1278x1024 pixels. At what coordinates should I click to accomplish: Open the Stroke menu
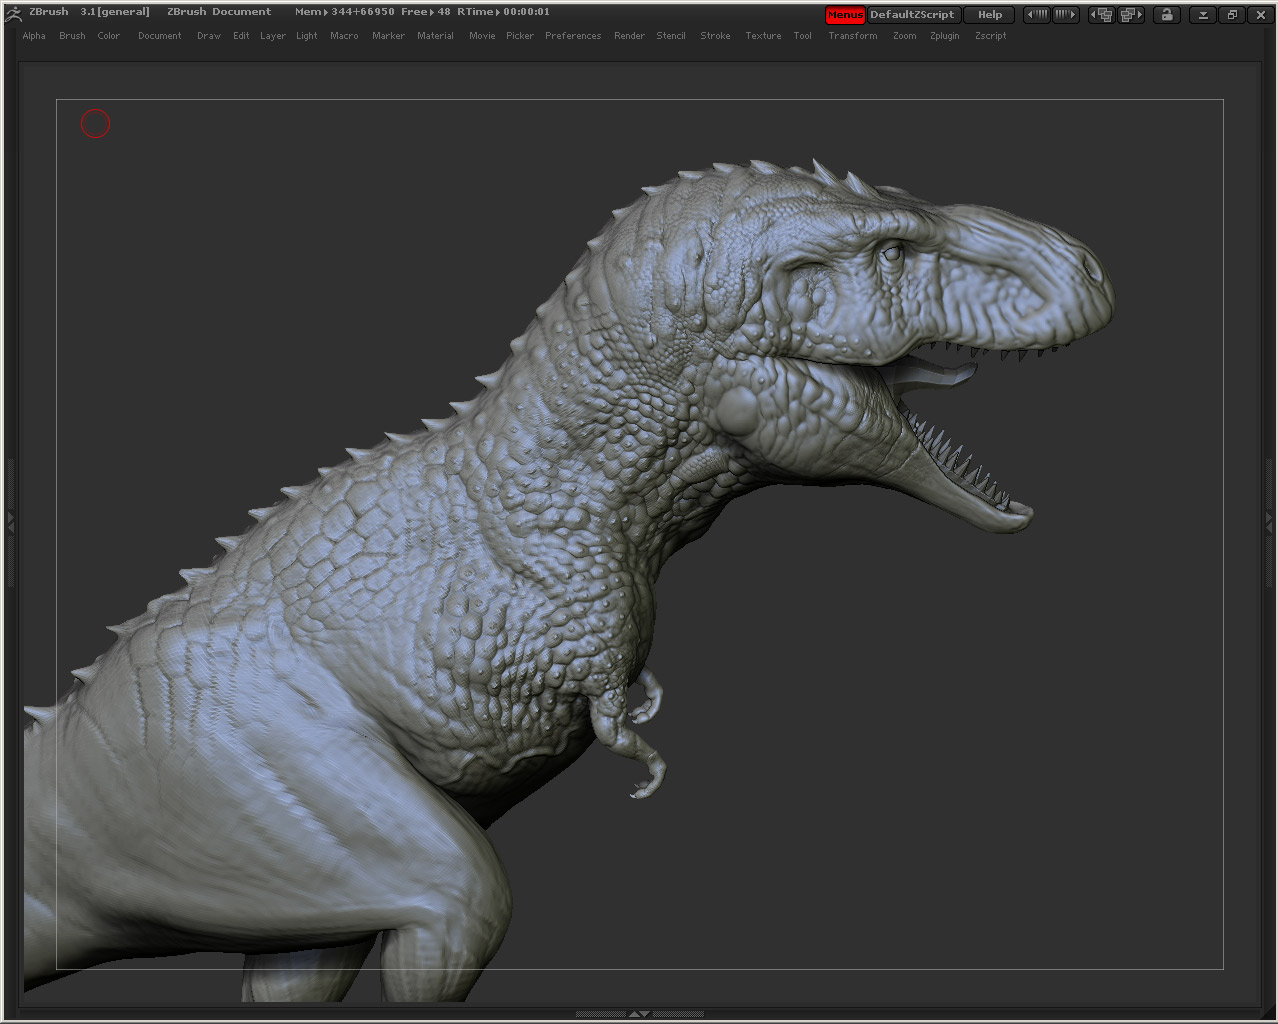pyautogui.click(x=715, y=36)
